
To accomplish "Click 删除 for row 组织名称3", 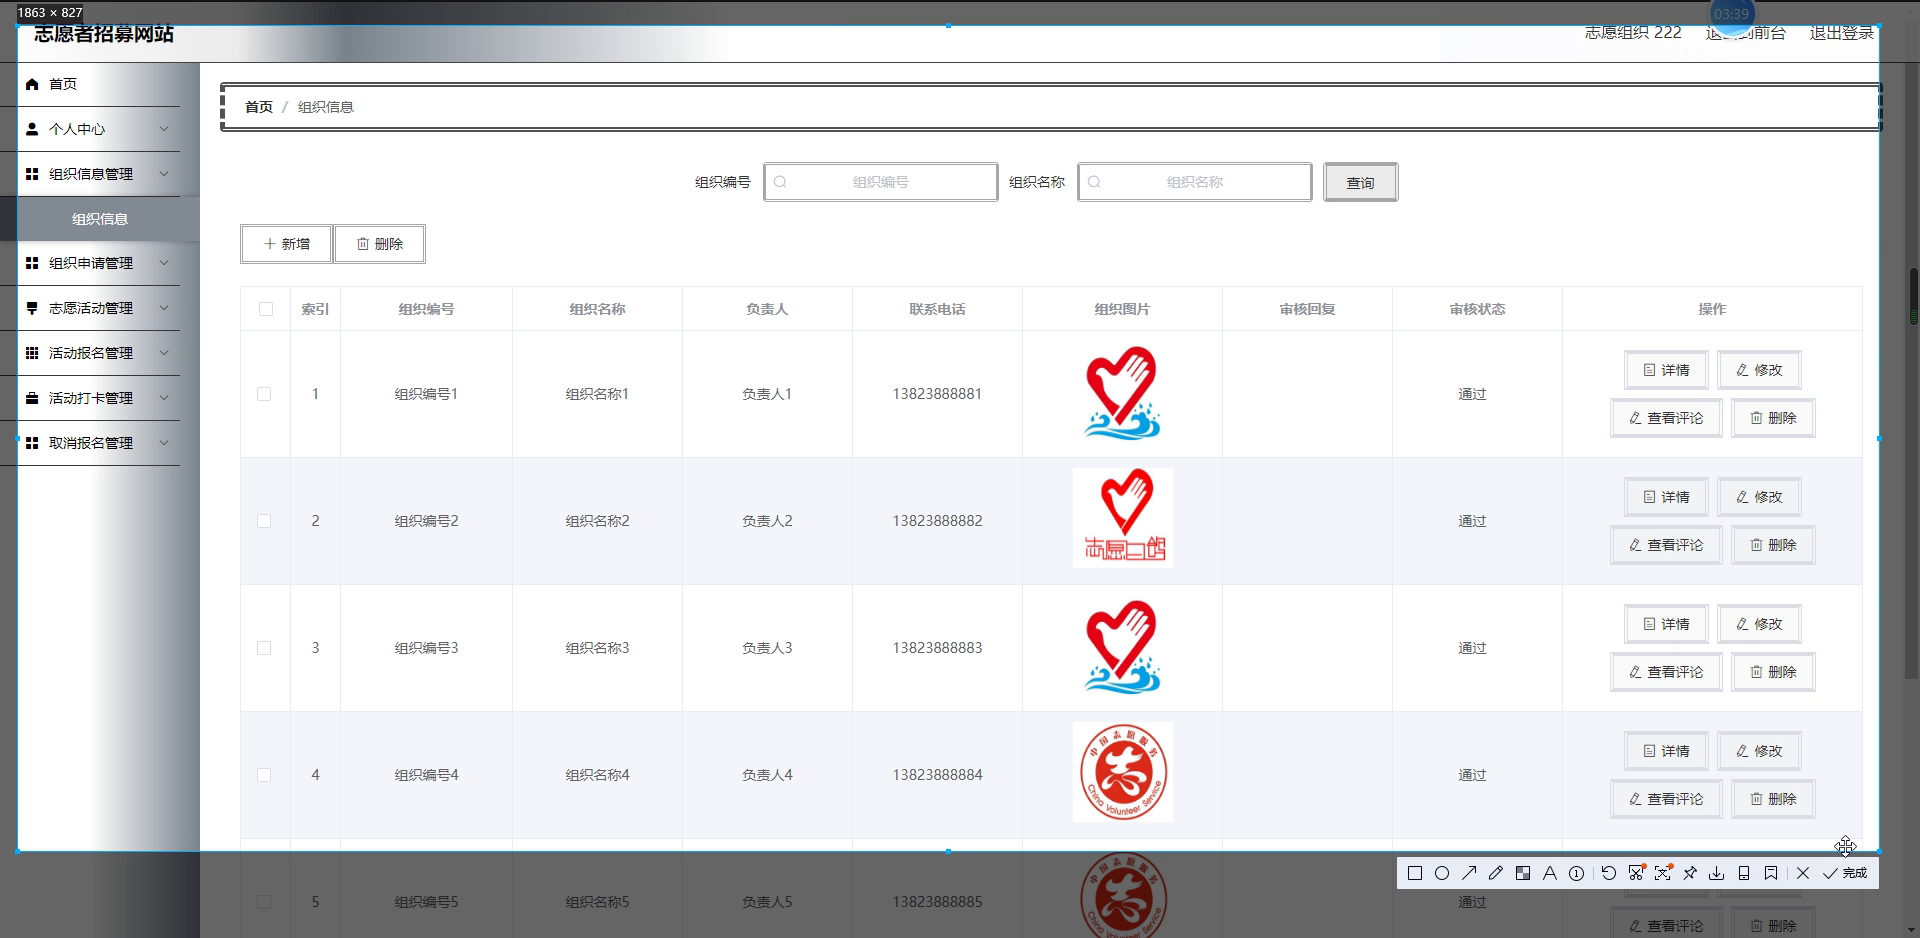I will click(x=1773, y=672).
